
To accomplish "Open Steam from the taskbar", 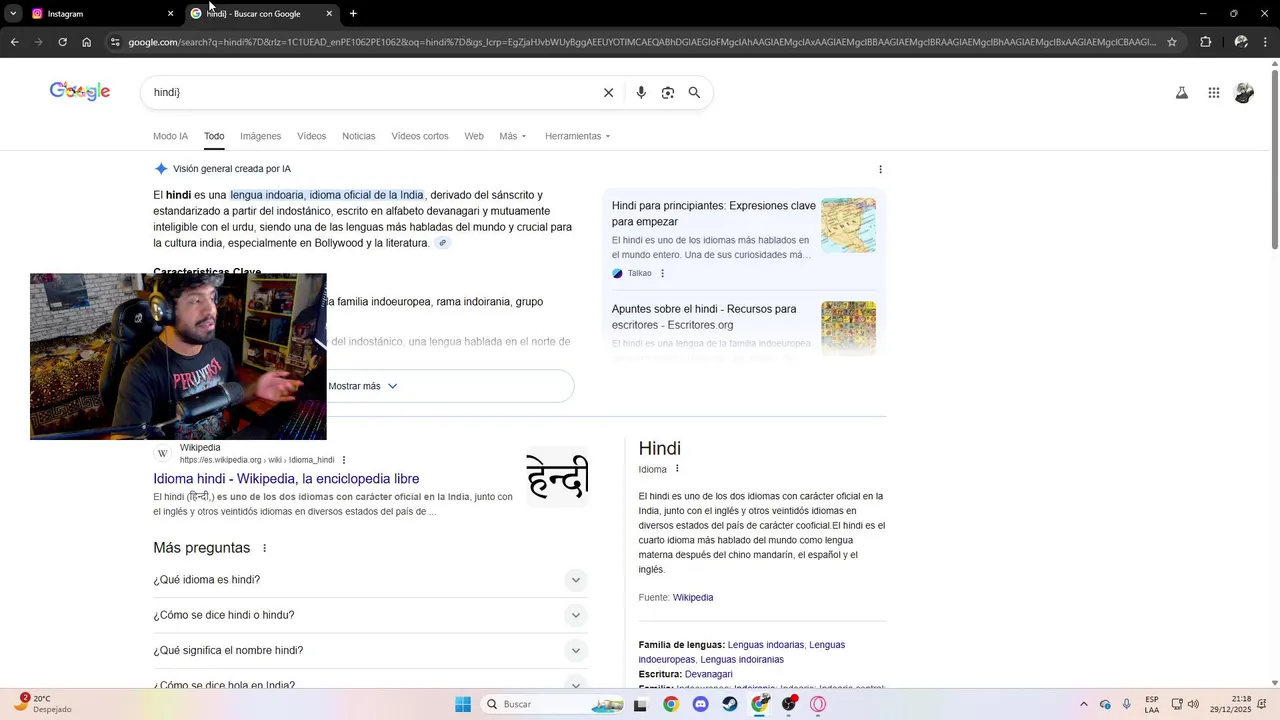I will point(730,704).
